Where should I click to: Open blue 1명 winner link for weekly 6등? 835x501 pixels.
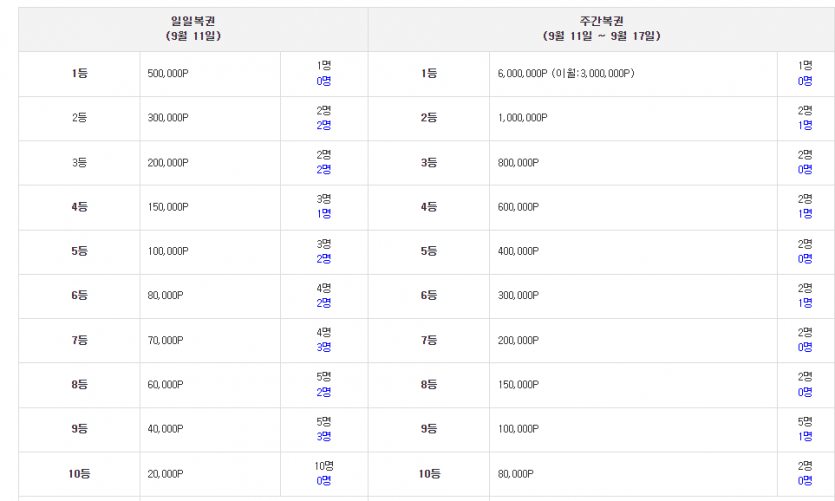(x=805, y=303)
